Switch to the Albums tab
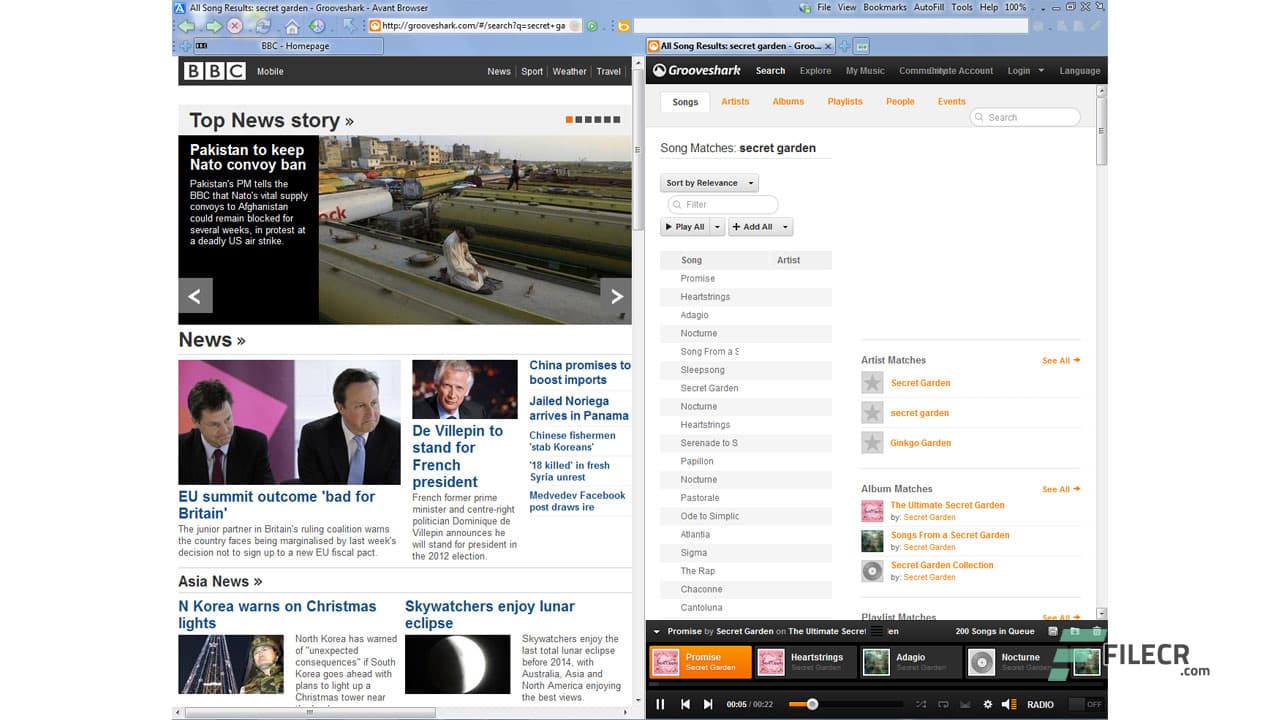This screenshot has width=1280, height=720. coord(788,101)
